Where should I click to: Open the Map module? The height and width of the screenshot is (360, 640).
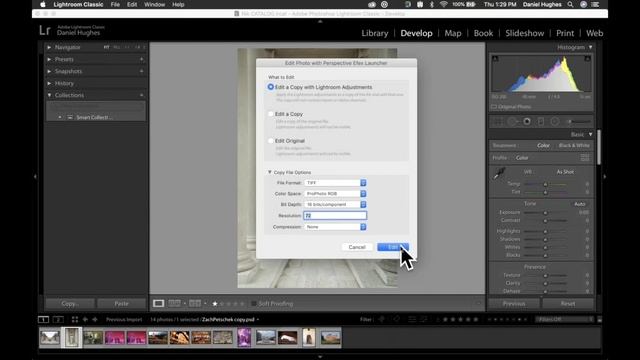pyautogui.click(x=453, y=33)
